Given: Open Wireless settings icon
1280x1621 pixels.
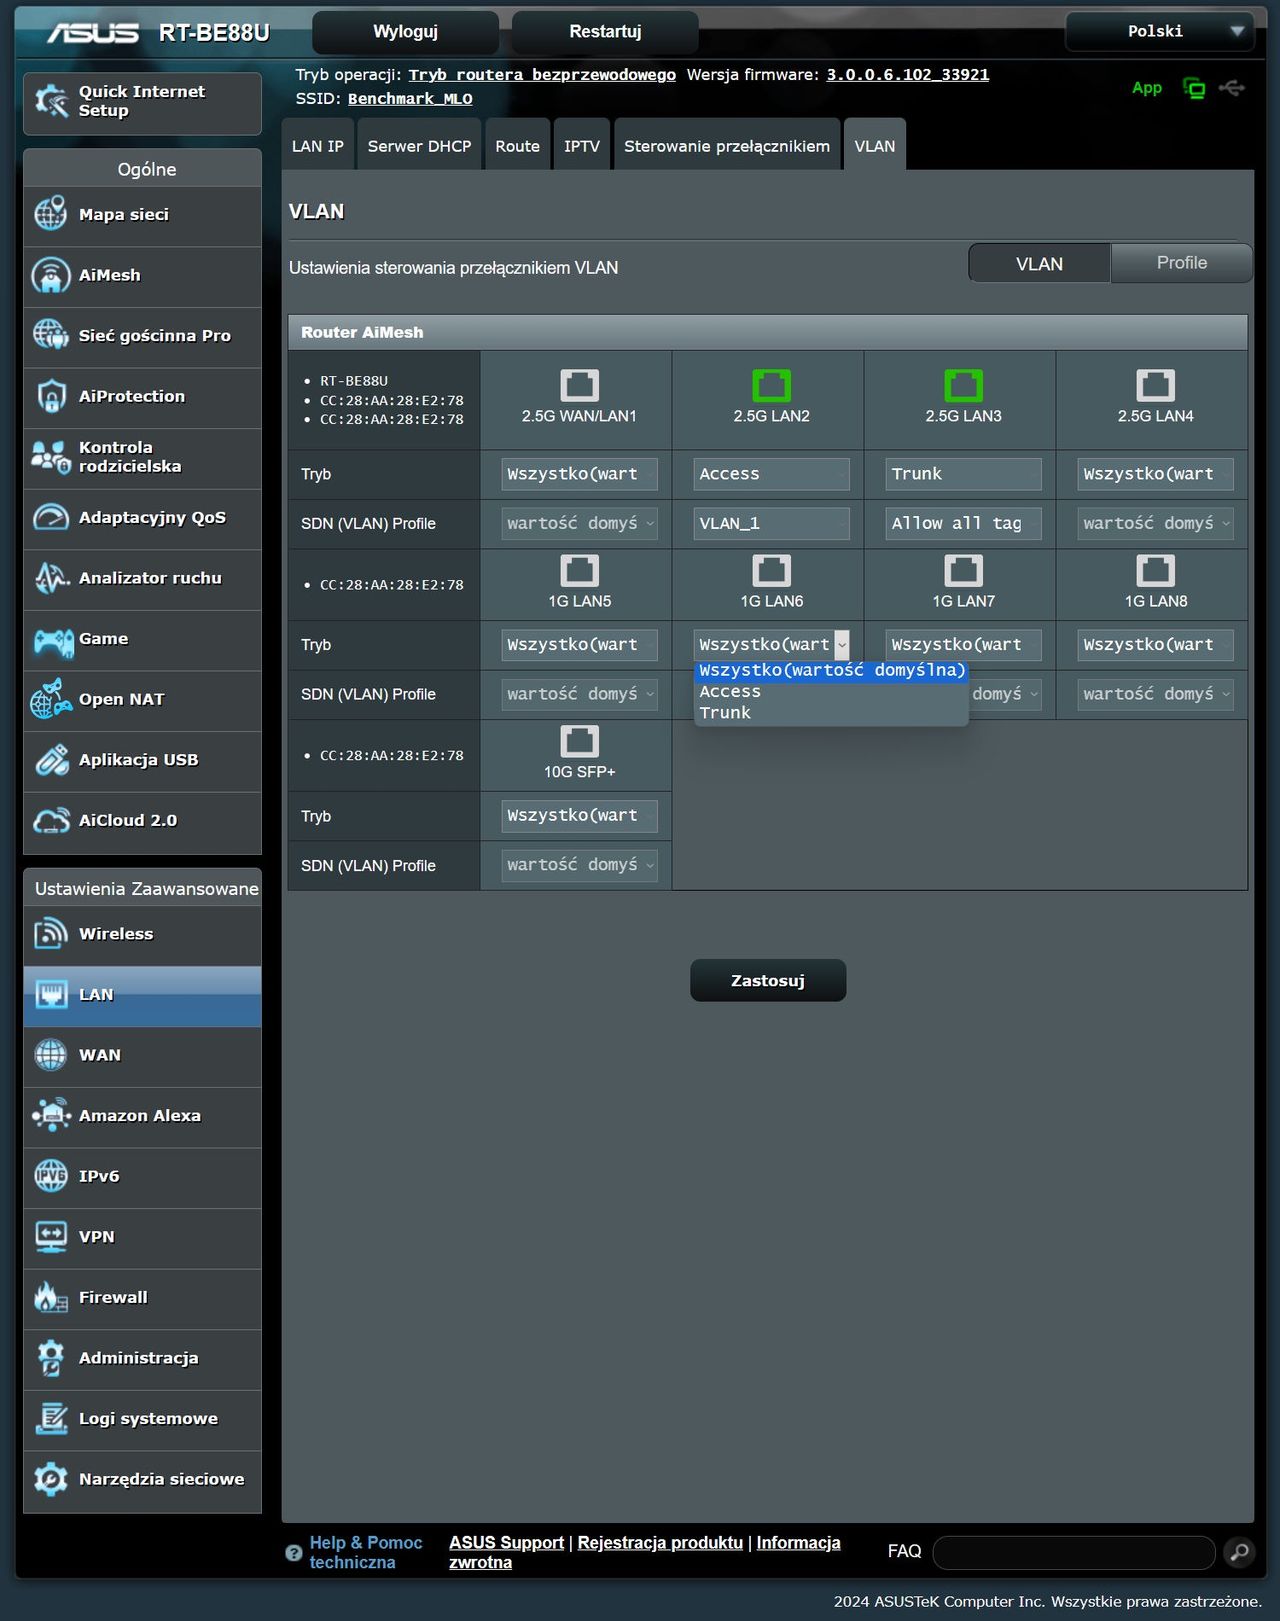Looking at the screenshot, I should [x=51, y=934].
